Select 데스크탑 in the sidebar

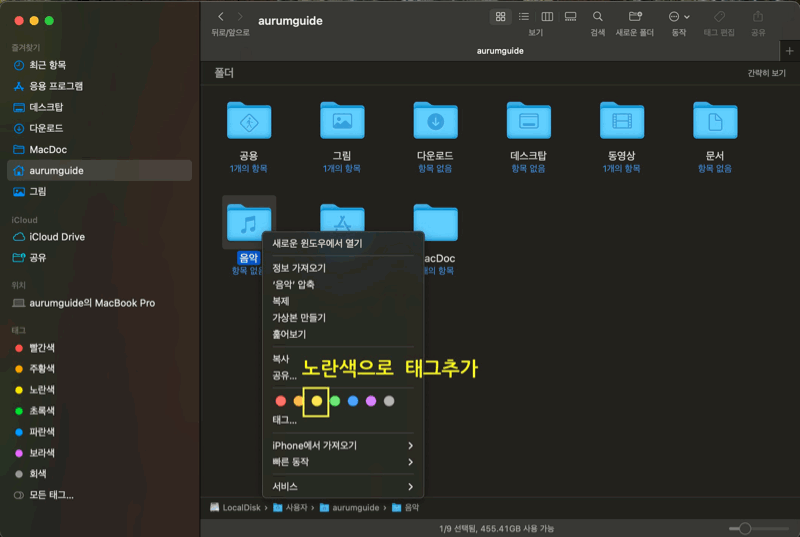(x=99, y=107)
